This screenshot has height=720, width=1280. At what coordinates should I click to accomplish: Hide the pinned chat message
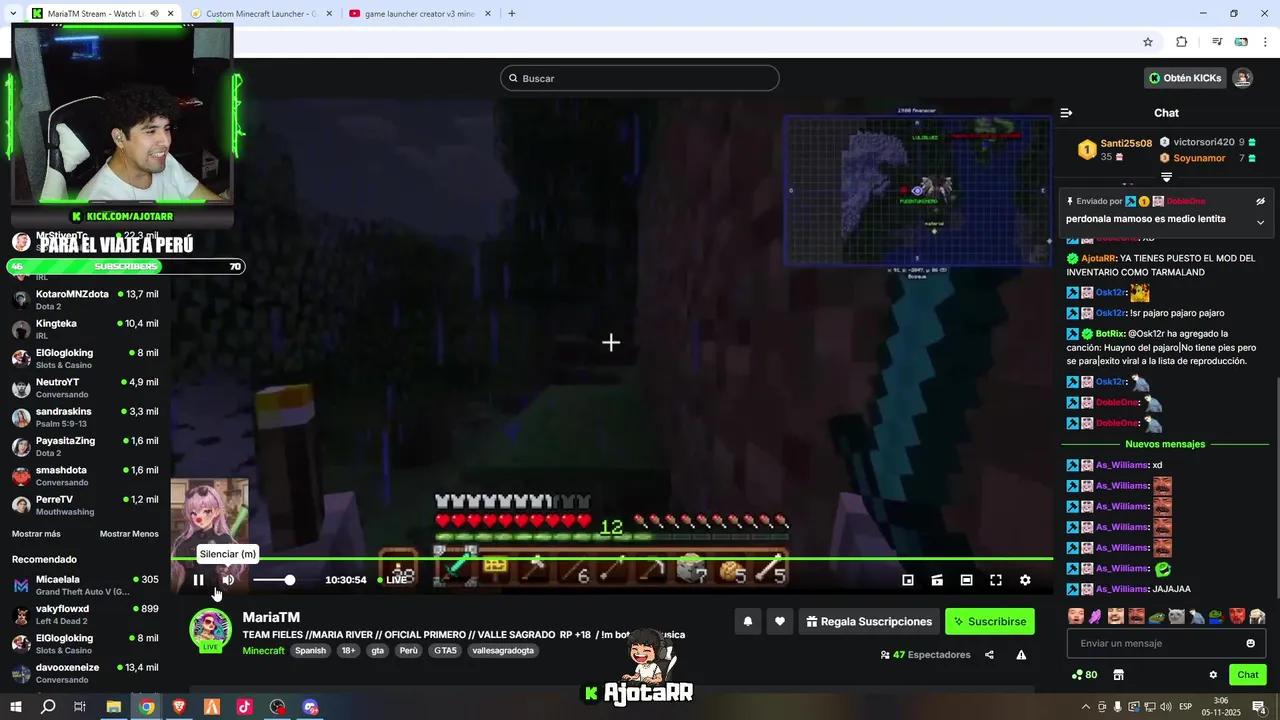point(1260,201)
